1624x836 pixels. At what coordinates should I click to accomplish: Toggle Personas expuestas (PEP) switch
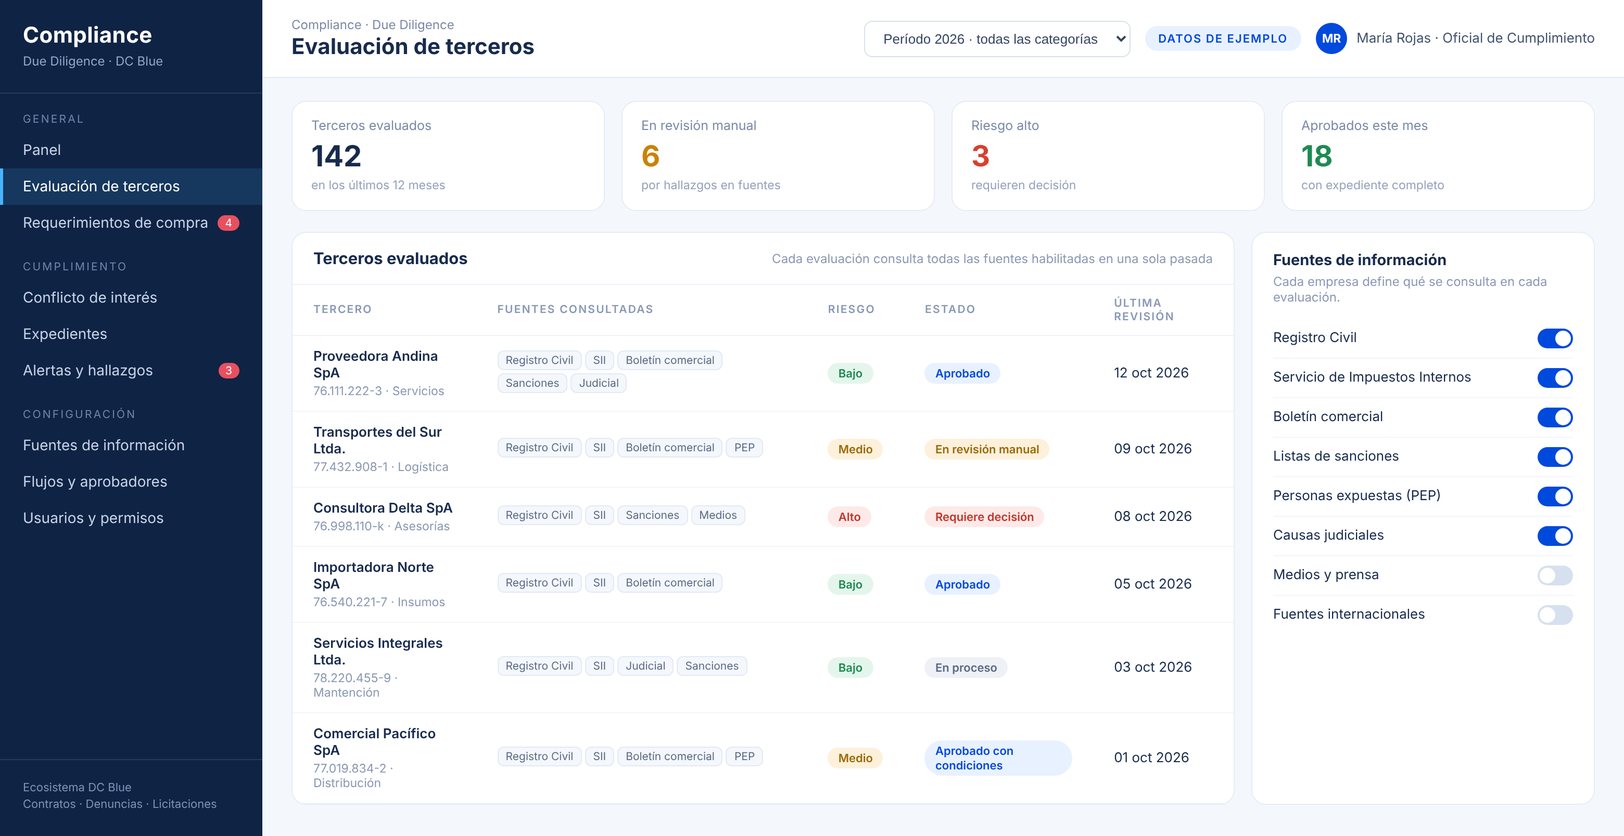click(1555, 496)
